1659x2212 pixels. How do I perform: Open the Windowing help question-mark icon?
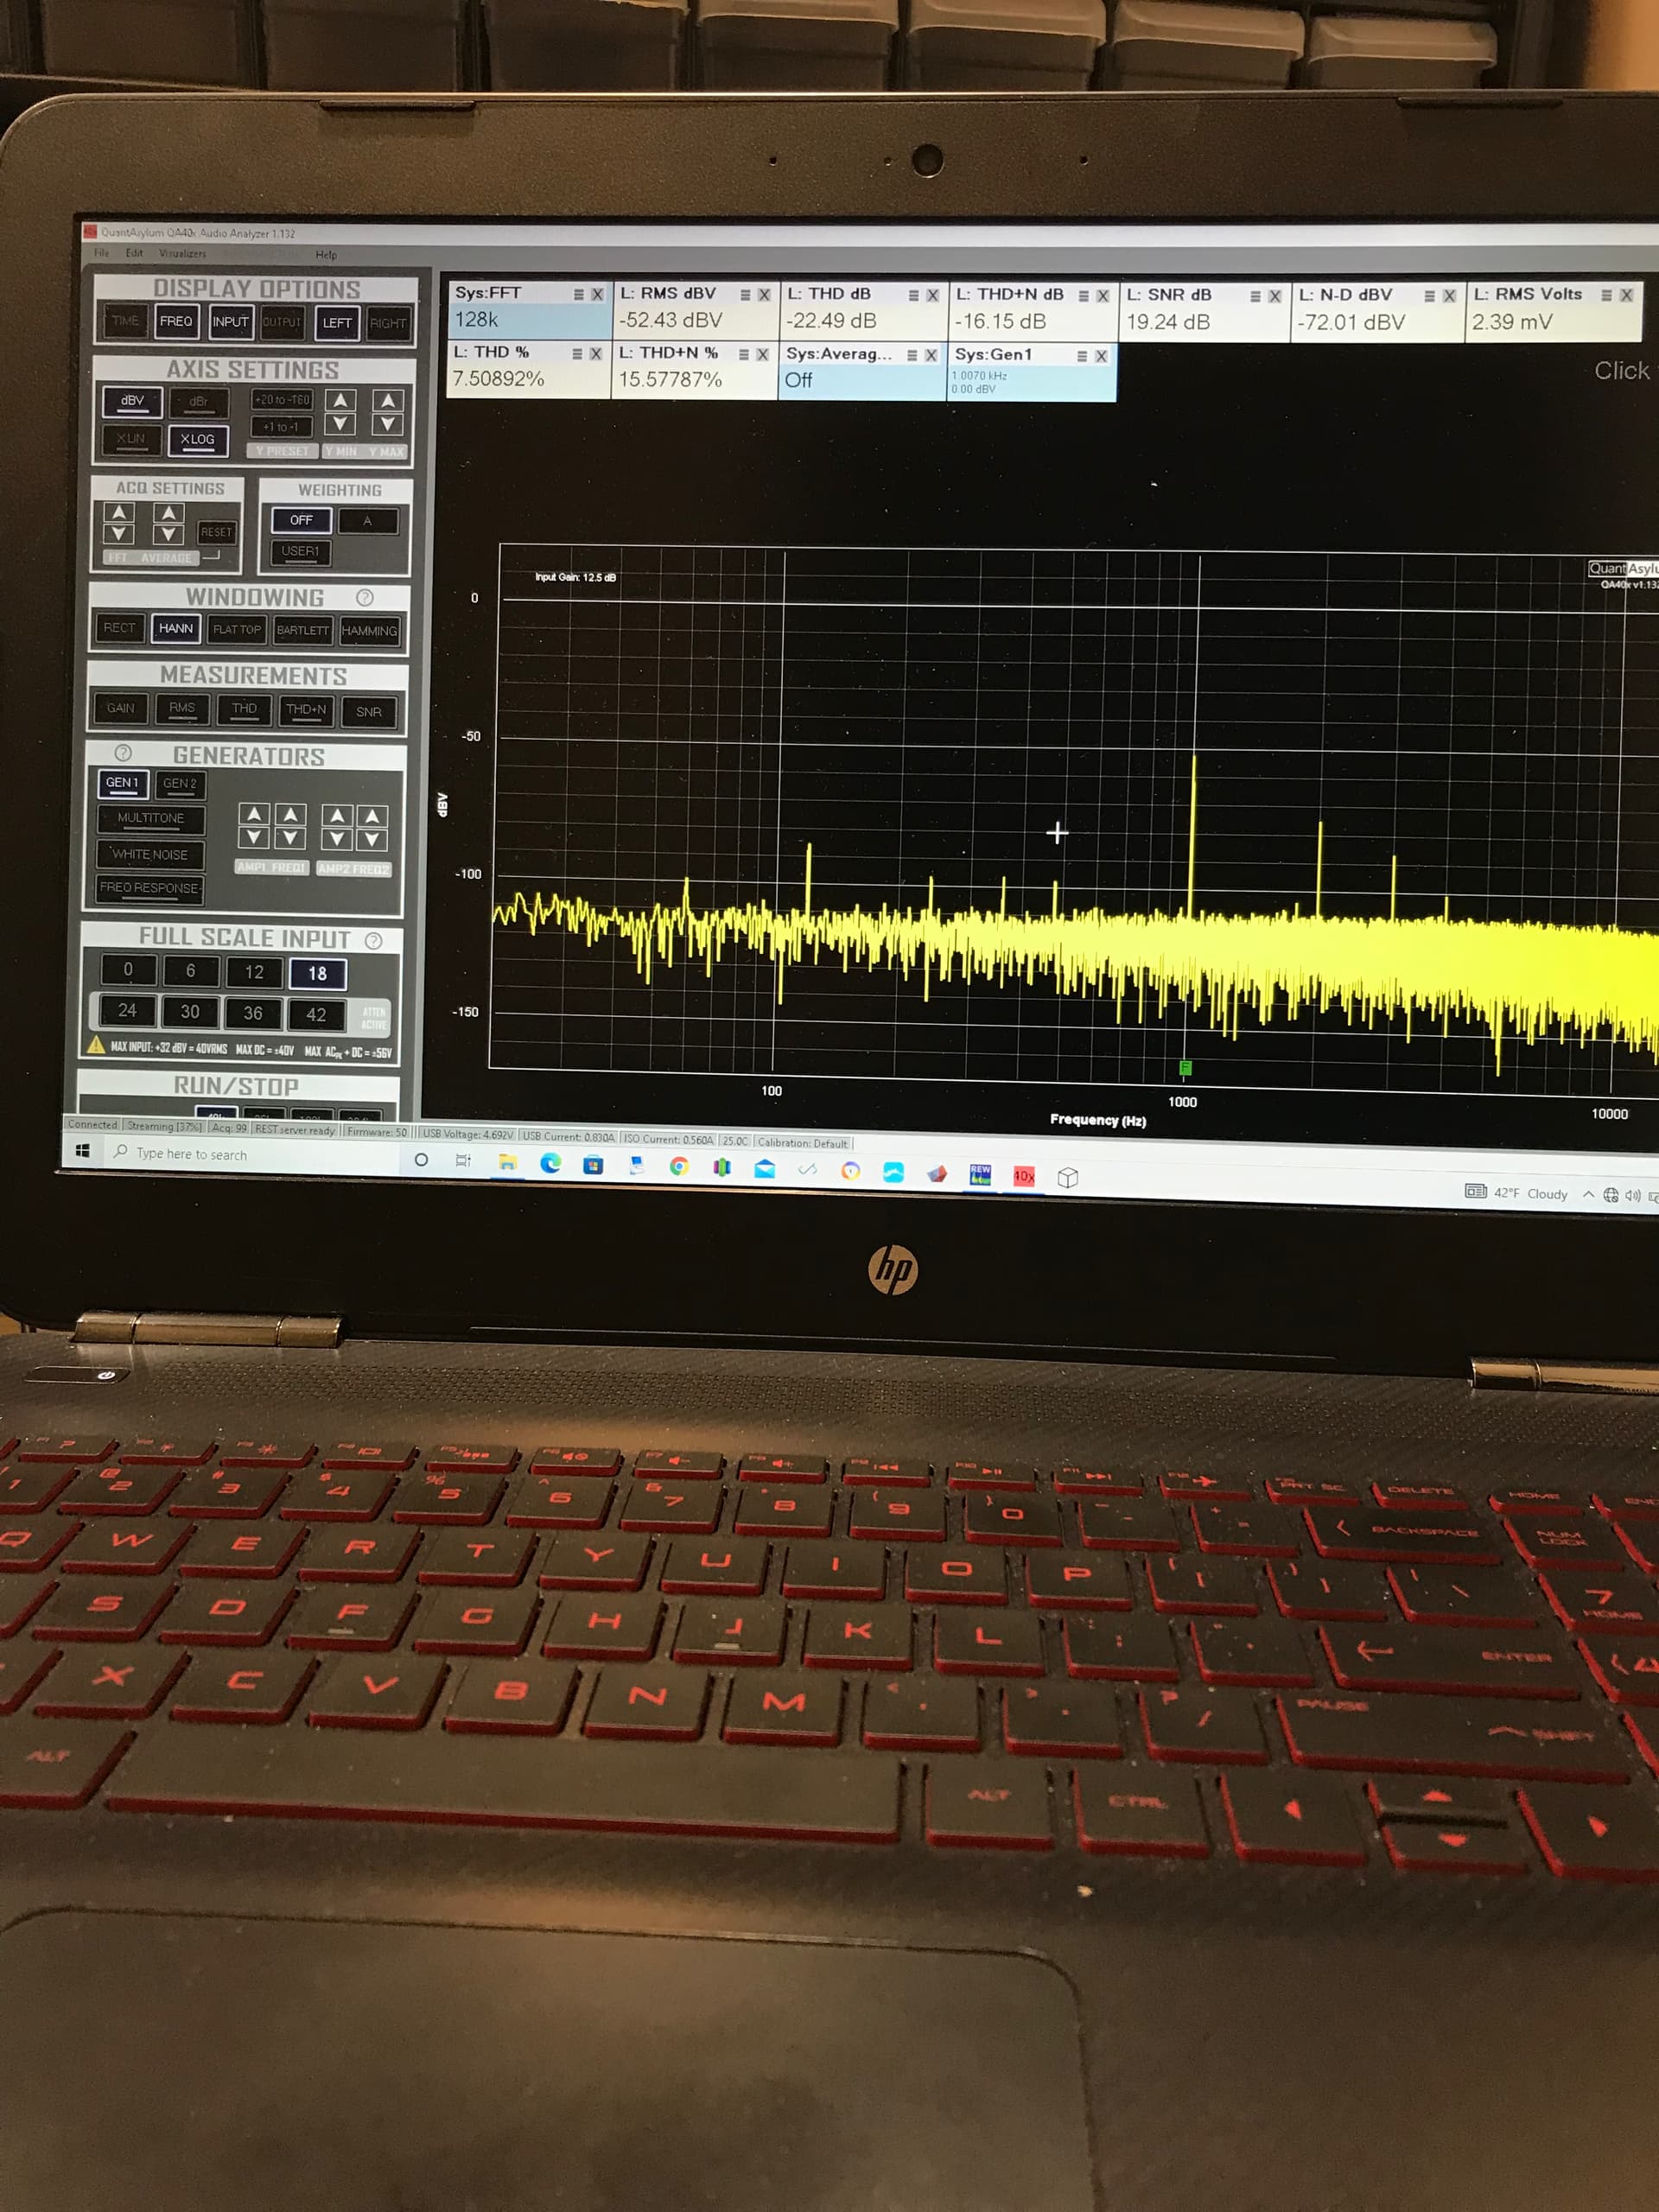point(365,597)
